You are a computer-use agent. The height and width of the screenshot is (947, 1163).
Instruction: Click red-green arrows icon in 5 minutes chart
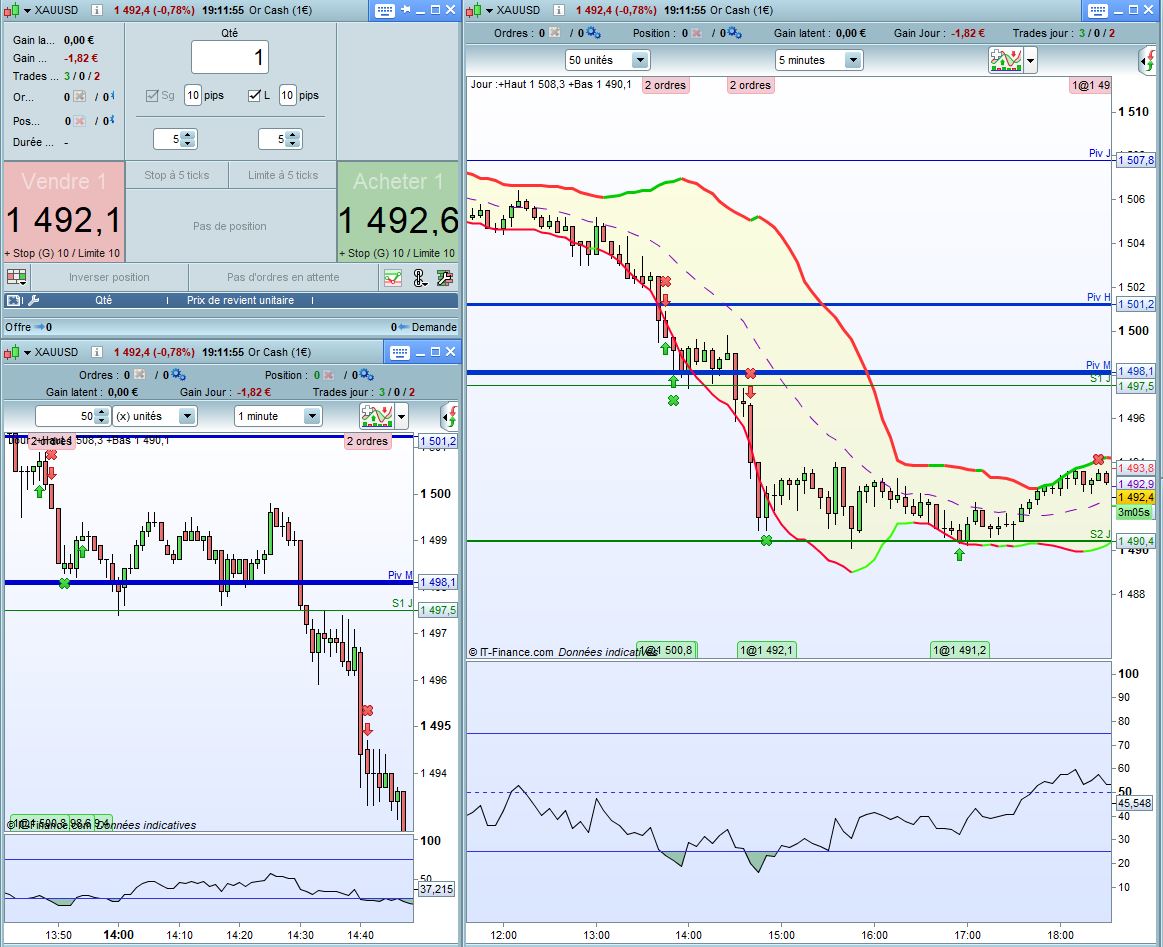coord(1147,60)
